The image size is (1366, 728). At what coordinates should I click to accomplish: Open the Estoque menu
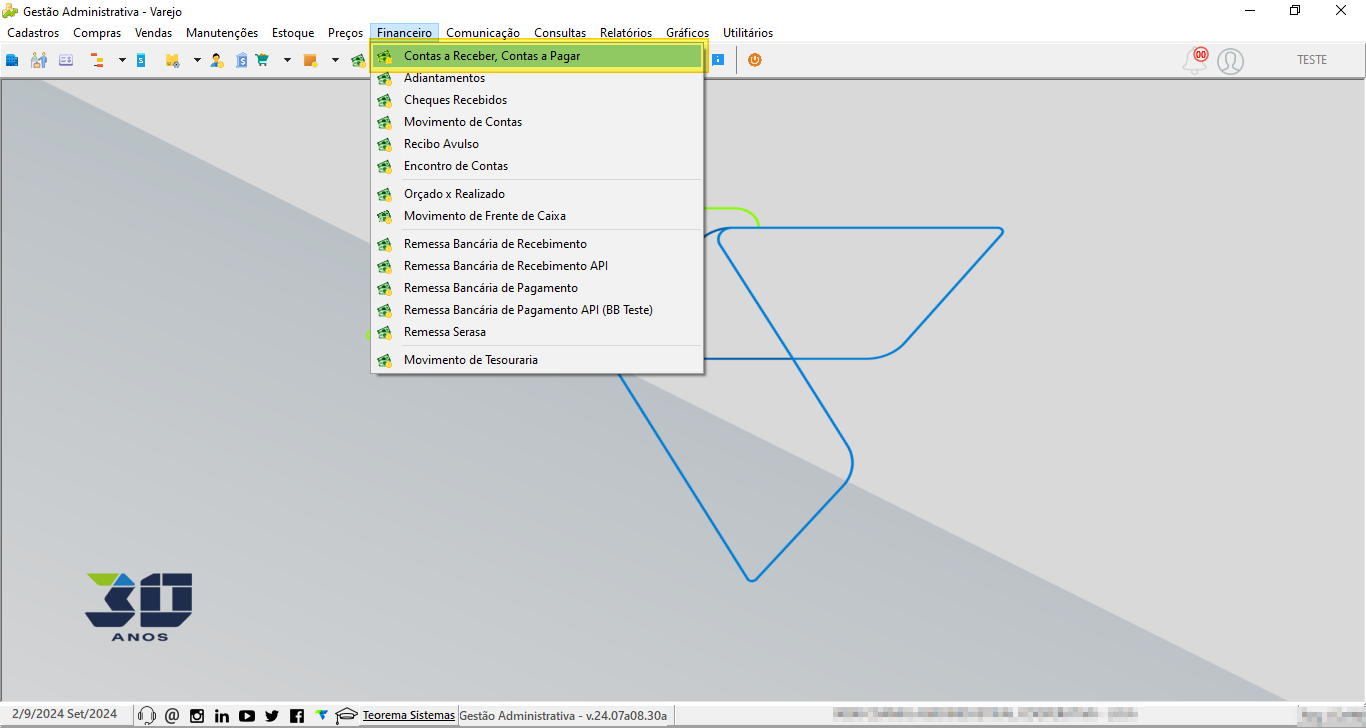pos(293,33)
